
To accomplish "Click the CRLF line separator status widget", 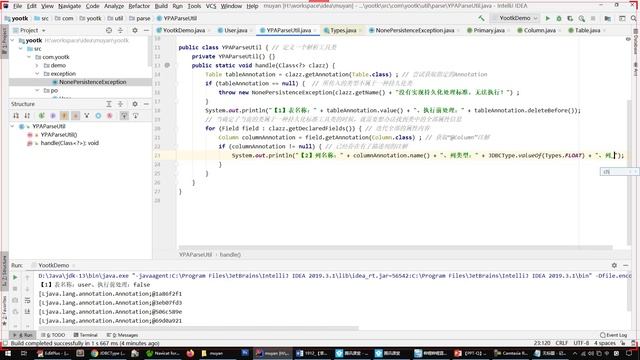I will (x=562, y=343).
